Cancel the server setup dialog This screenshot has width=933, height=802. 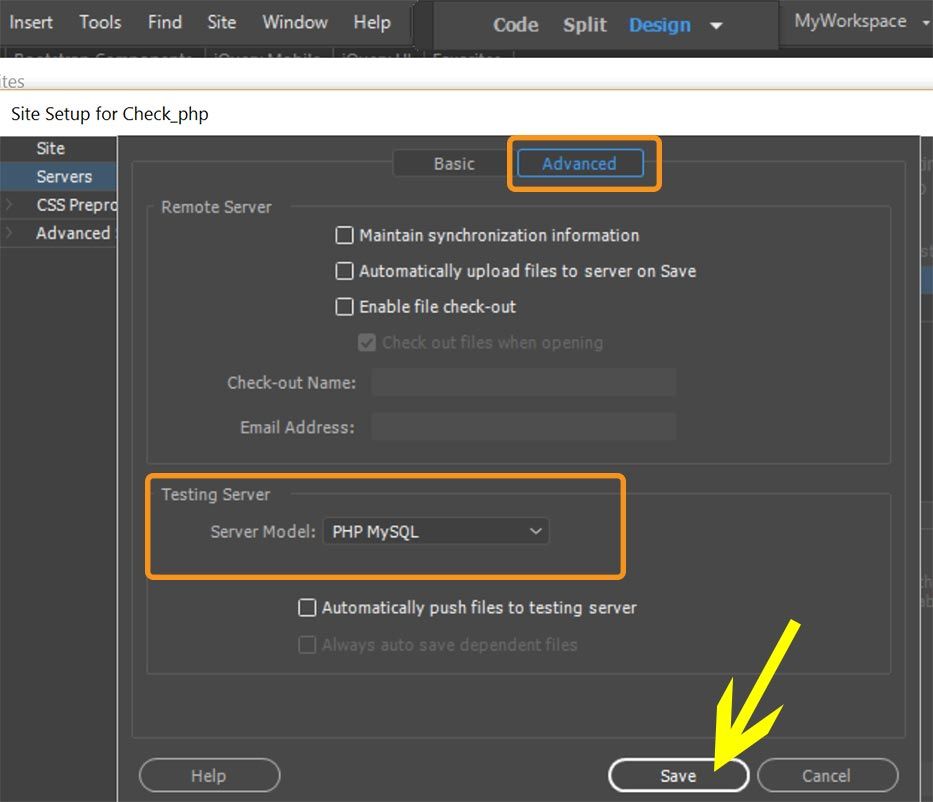tap(827, 775)
